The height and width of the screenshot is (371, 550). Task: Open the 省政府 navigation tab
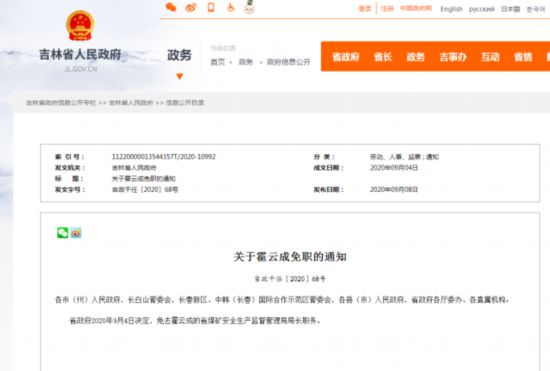coord(346,57)
